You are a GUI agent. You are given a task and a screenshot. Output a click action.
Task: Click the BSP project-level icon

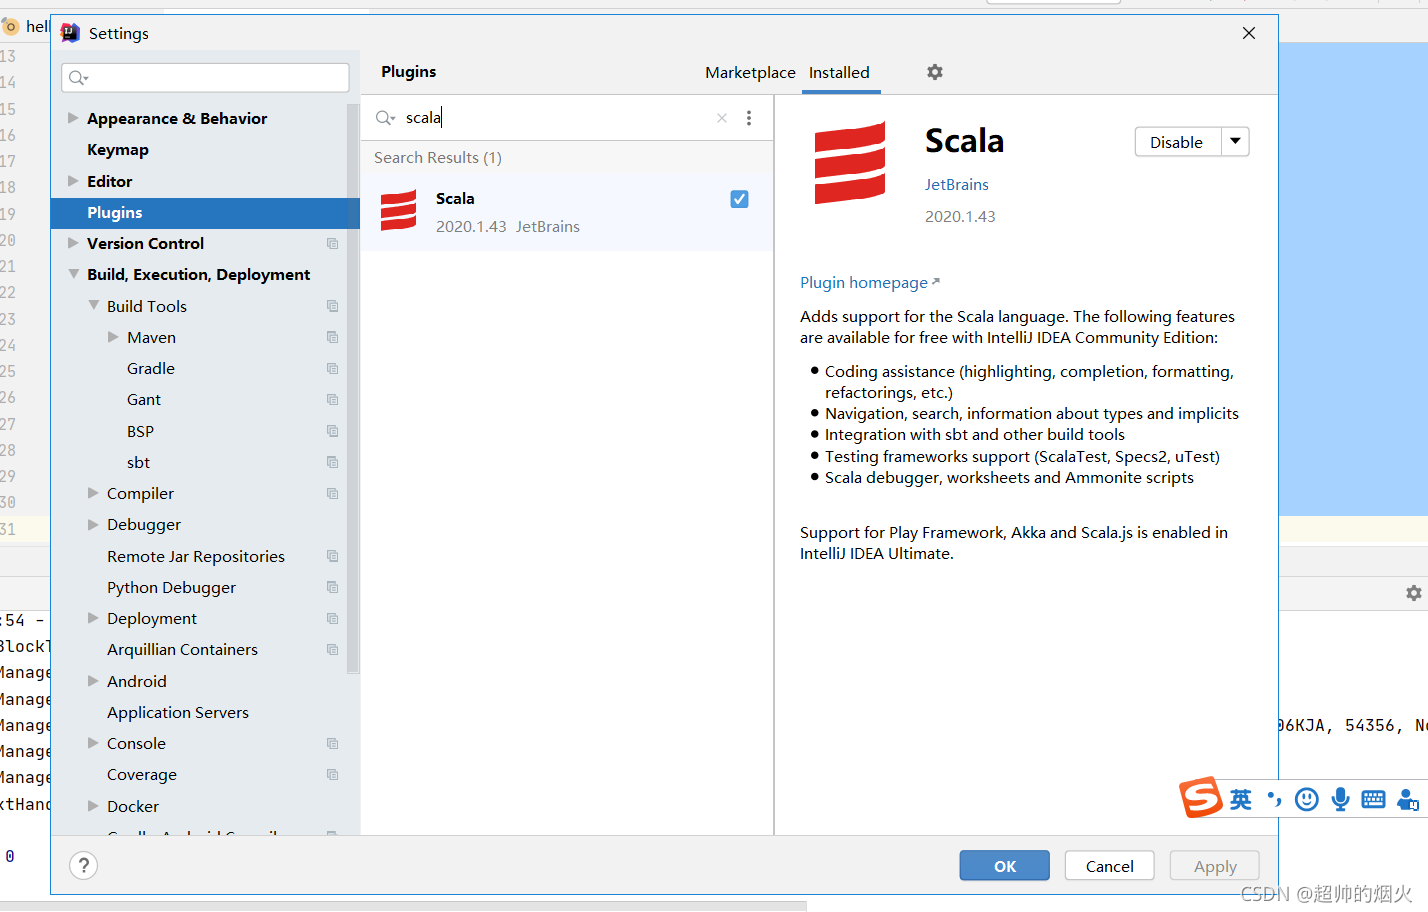332,431
